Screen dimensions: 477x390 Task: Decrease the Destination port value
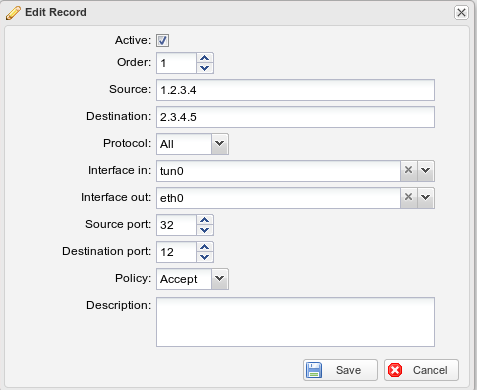click(x=205, y=257)
